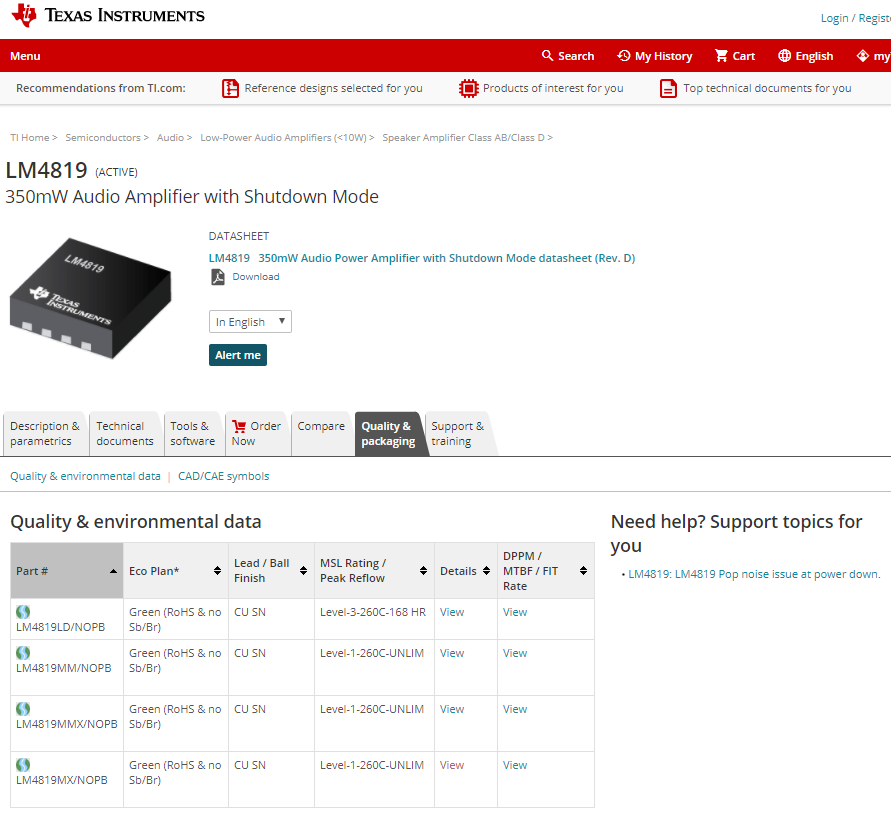Sort table by Part # column
891x816 pixels.
pos(66,571)
